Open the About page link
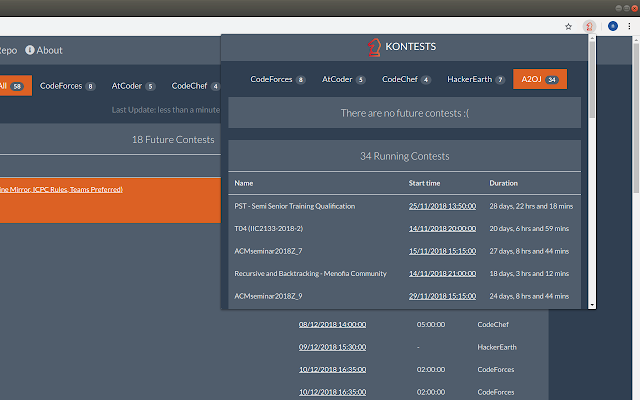 click(x=44, y=50)
